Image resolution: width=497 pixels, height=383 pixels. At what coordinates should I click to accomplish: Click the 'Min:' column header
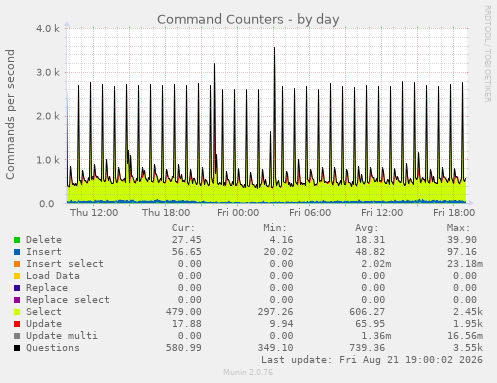(x=275, y=228)
